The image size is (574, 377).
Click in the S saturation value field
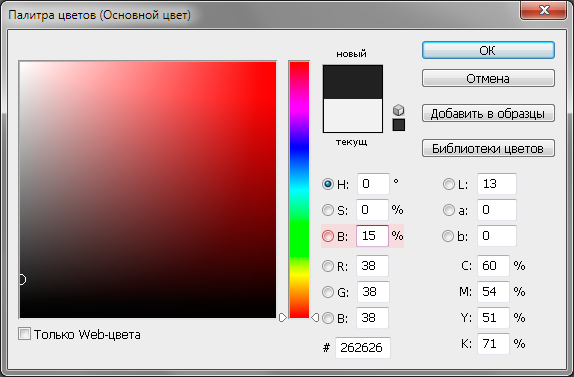(372, 210)
